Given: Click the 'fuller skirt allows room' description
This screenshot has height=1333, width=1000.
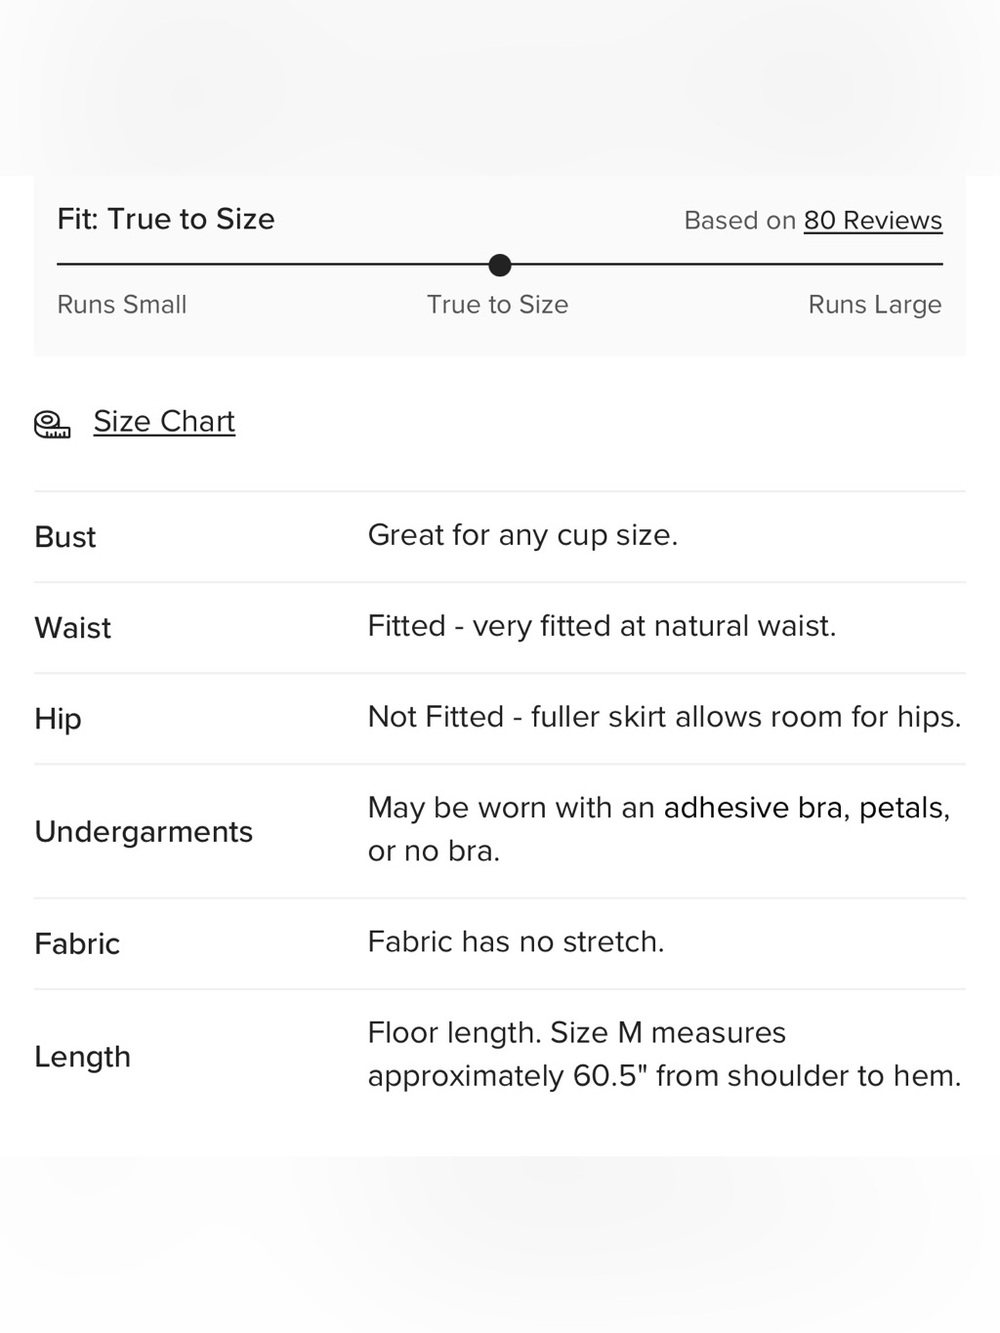Looking at the screenshot, I should point(665,717).
